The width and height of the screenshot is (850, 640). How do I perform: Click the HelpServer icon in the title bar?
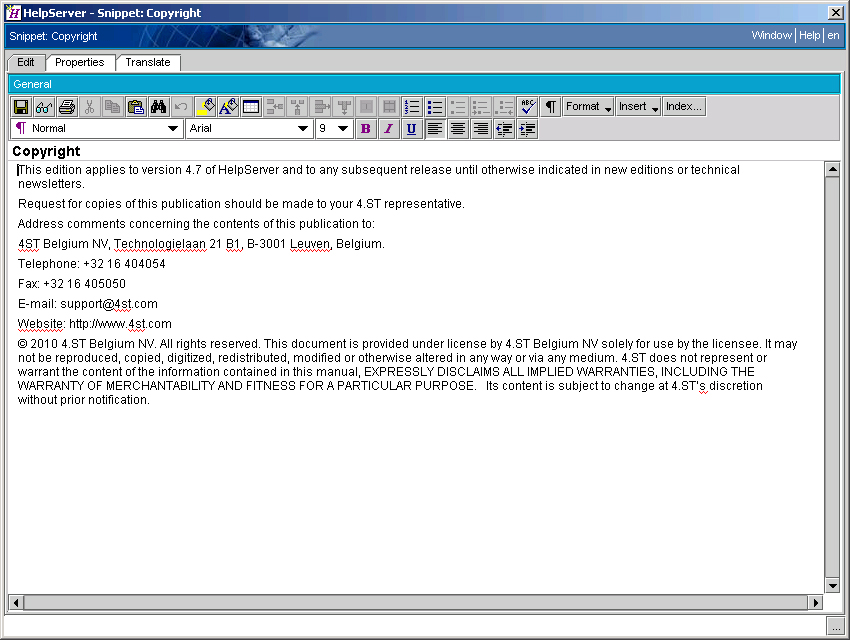[x=13, y=12]
